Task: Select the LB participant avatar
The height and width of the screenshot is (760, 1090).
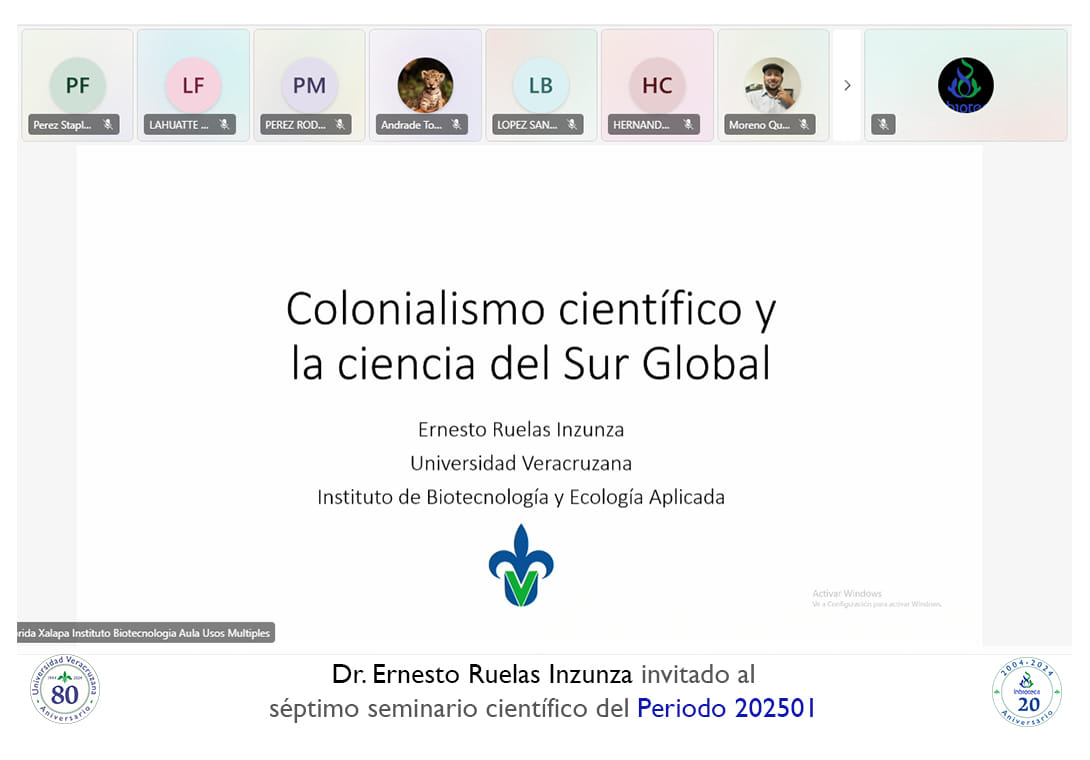Action: coord(541,85)
